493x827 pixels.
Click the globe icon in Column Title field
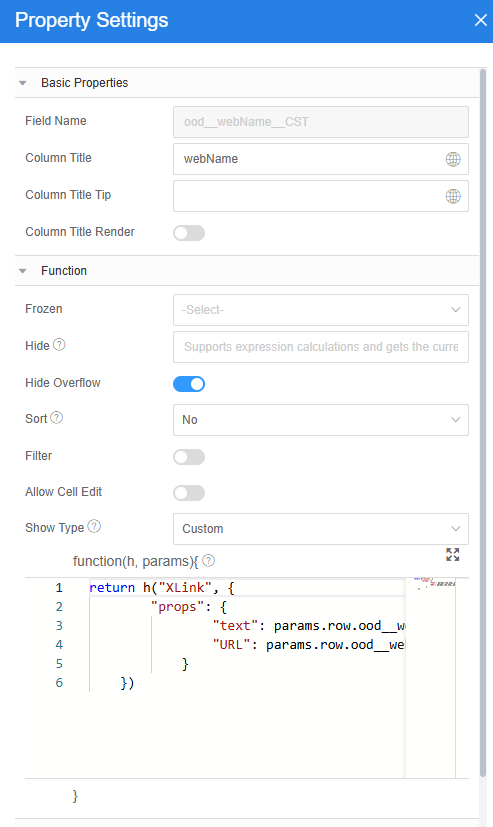click(453, 159)
